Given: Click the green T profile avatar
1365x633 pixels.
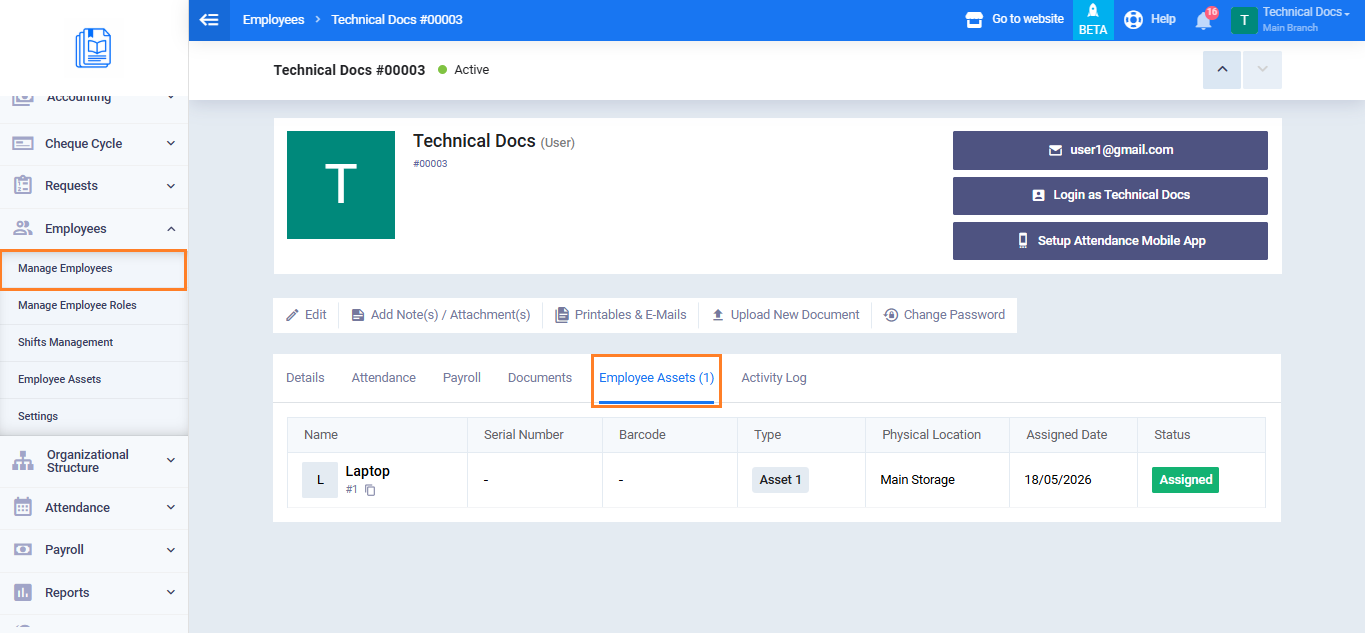Looking at the screenshot, I should tap(341, 185).
